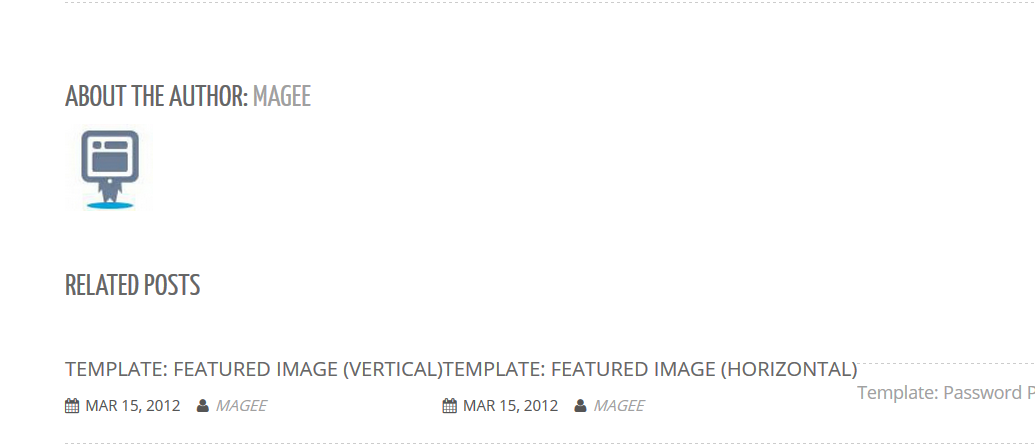Open the Template: Password post link

pyautogui.click(x=946, y=393)
